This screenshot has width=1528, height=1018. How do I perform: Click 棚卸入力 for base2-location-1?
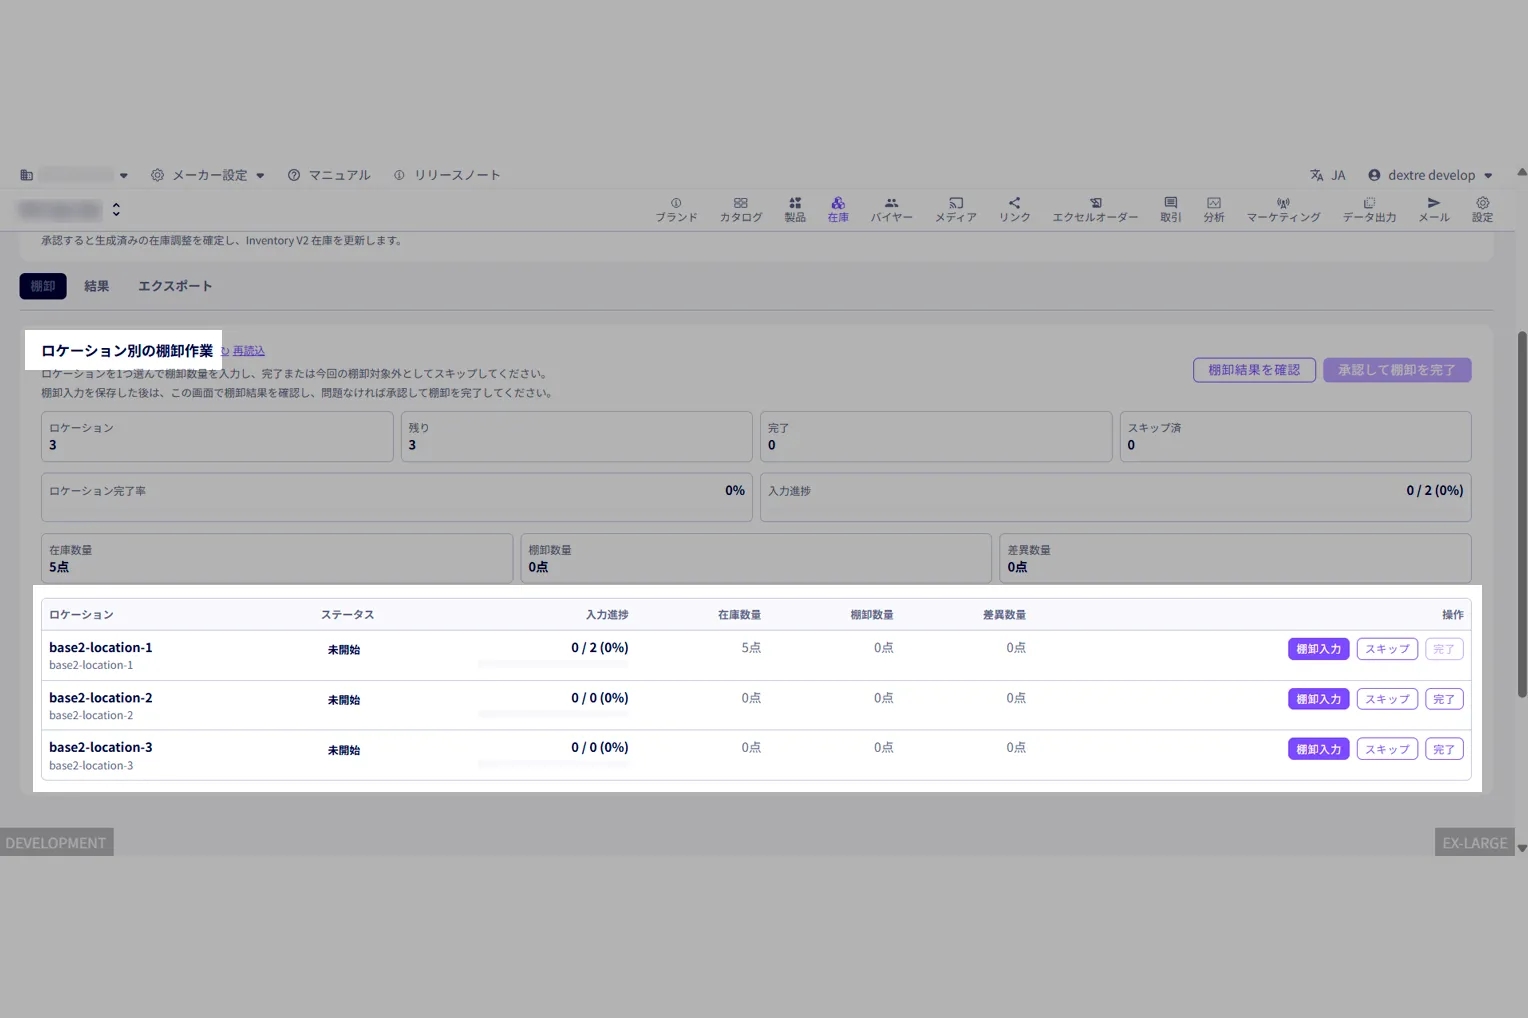pos(1319,649)
